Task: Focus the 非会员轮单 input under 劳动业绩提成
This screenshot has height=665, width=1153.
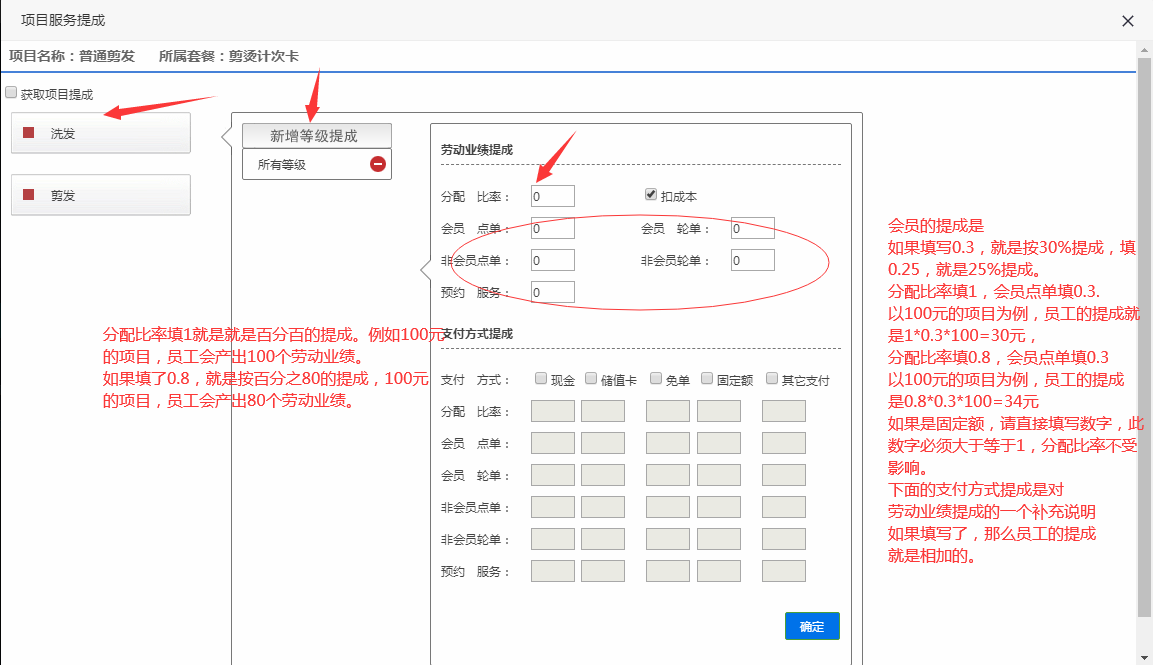Action: click(752, 261)
